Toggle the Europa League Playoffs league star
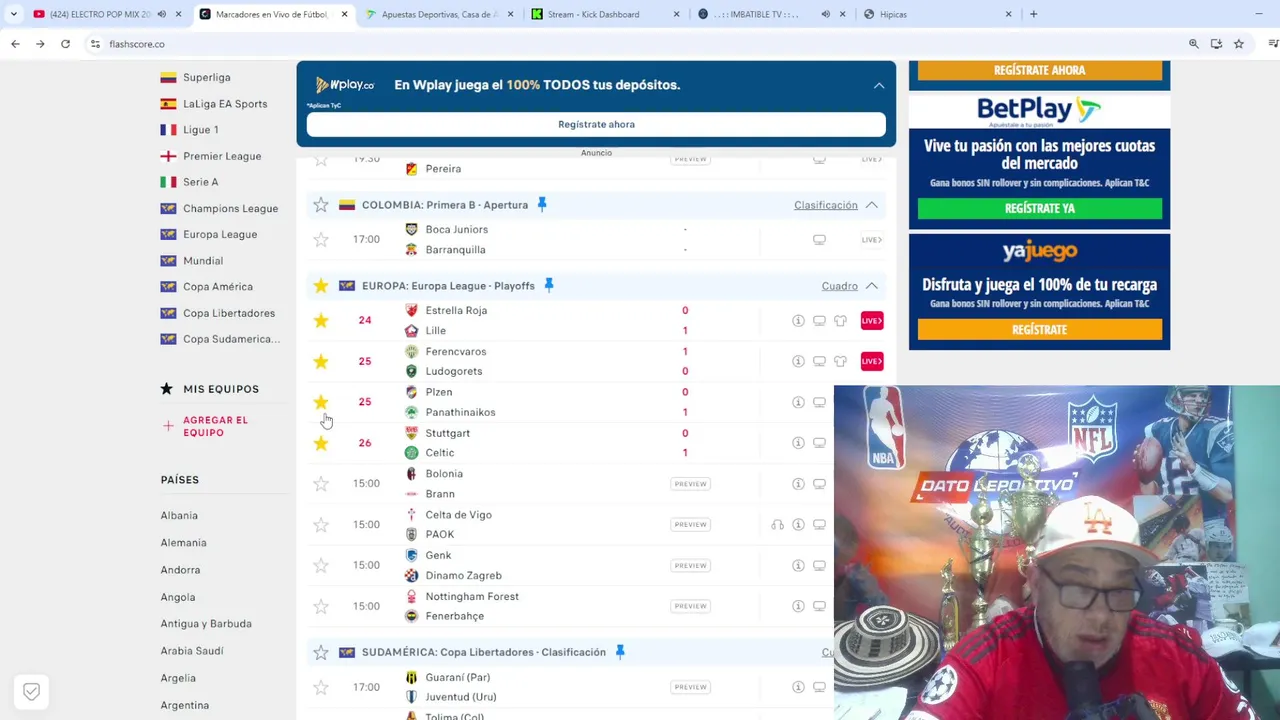Viewport: 1280px width, 720px height. [x=321, y=286]
